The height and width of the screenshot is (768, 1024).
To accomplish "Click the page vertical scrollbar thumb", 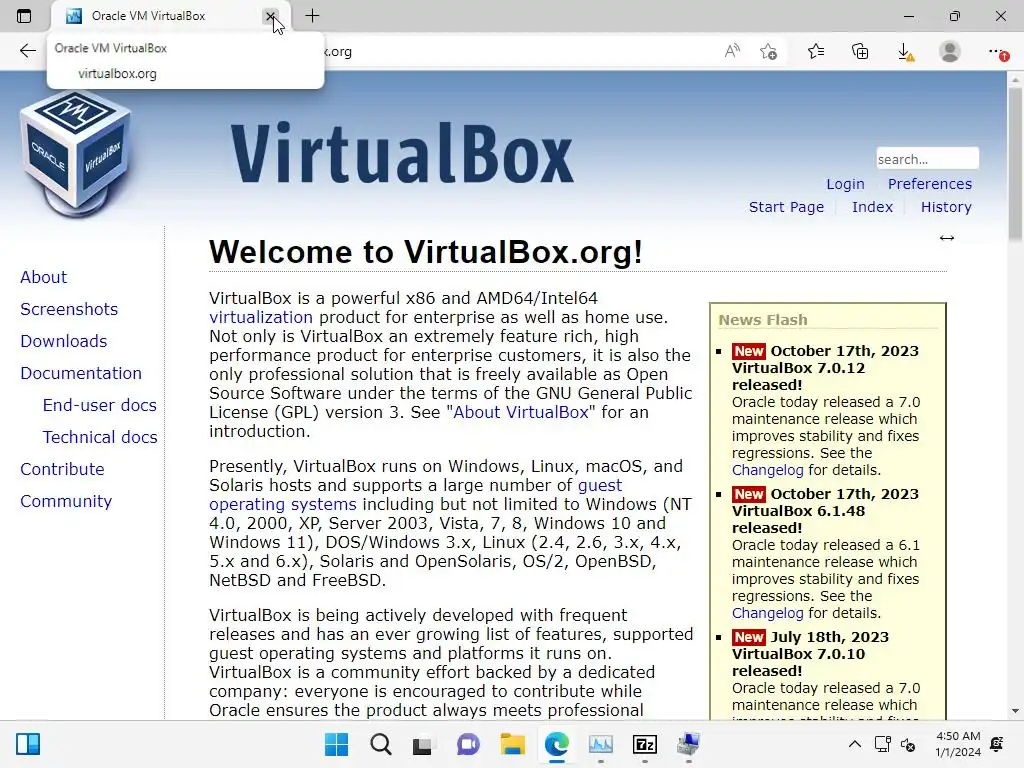I will point(1015,163).
